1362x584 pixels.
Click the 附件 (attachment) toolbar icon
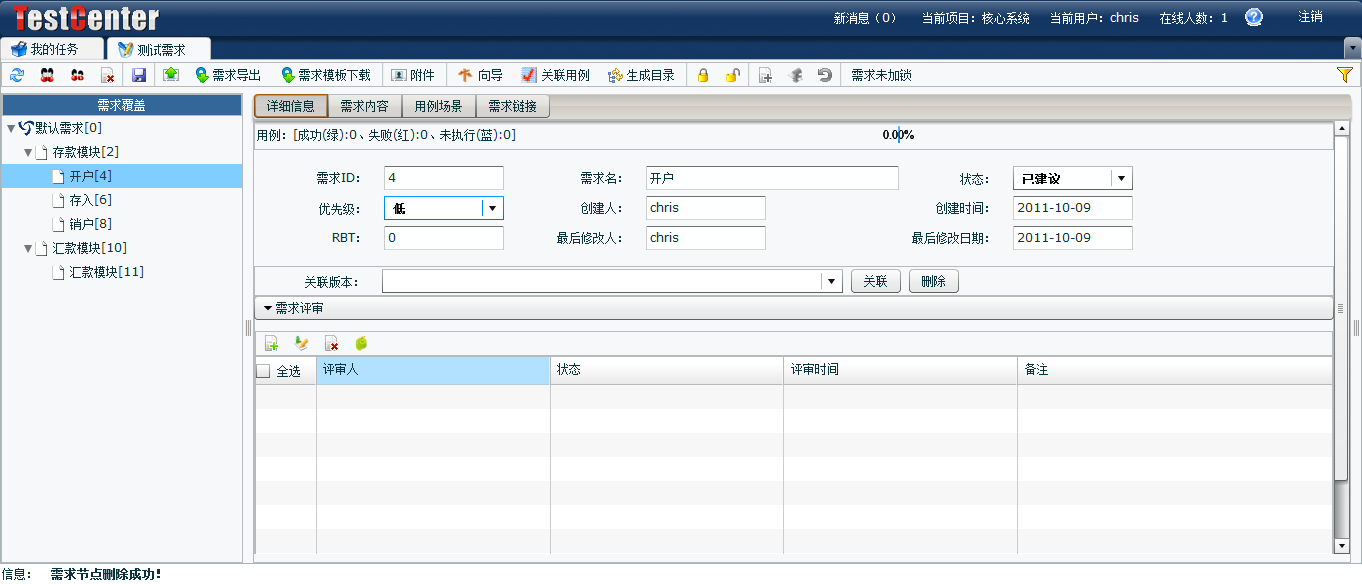tap(414, 74)
